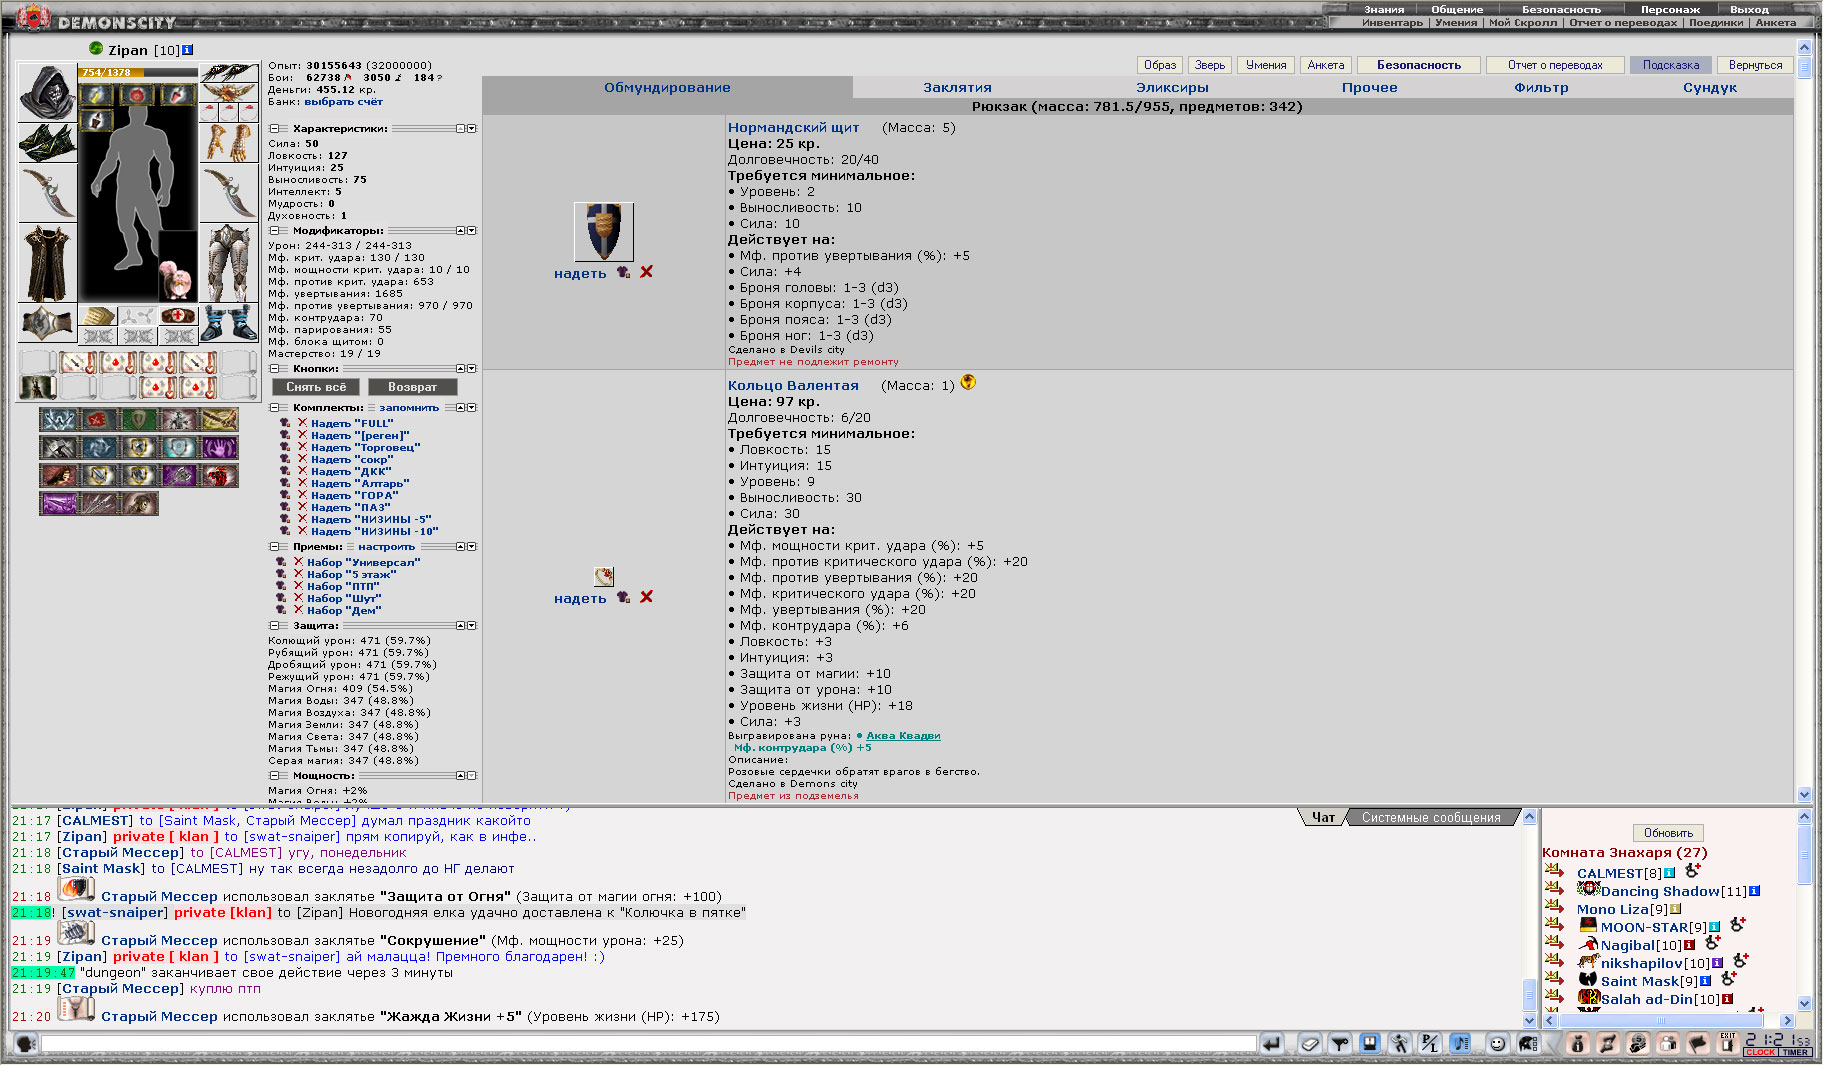Click the chat filter funnel icon
Viewport: 1824px width, 1066px height.
coord(1340,1044)
